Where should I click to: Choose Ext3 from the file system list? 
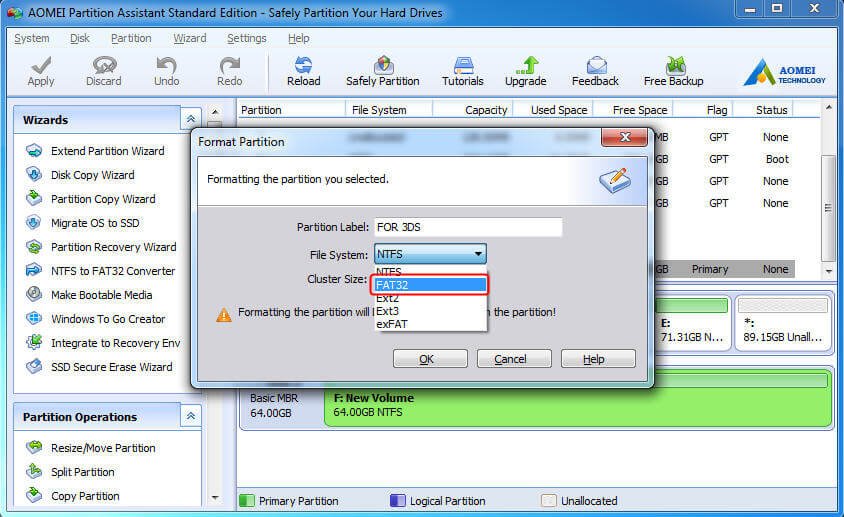pyautogui.click(x=430, y=311)
